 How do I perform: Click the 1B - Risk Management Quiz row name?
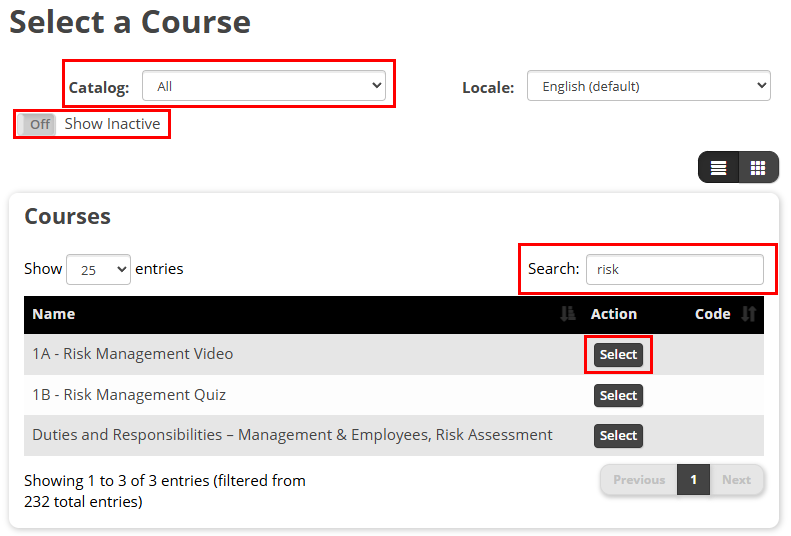coord(129,395)
